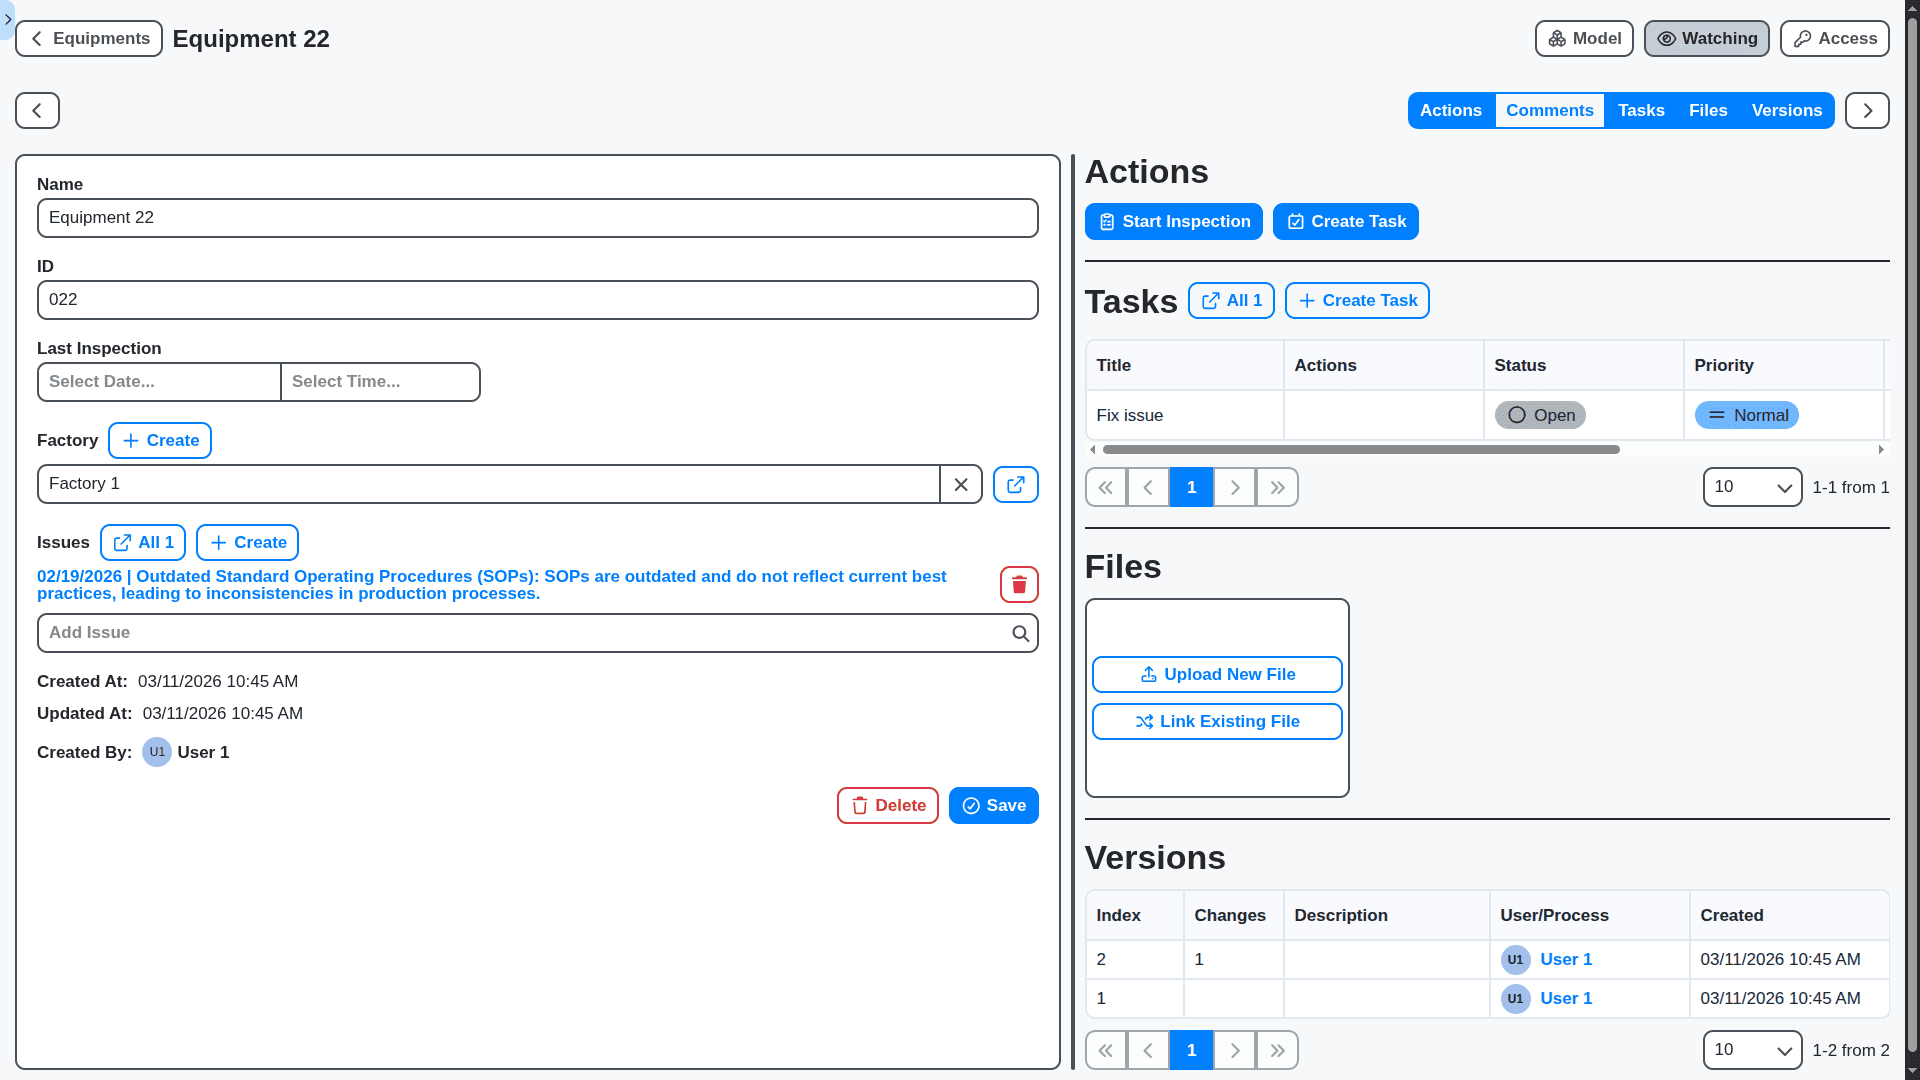
Task: Switch to the Files tab
Action: (x=1707, y=111)
